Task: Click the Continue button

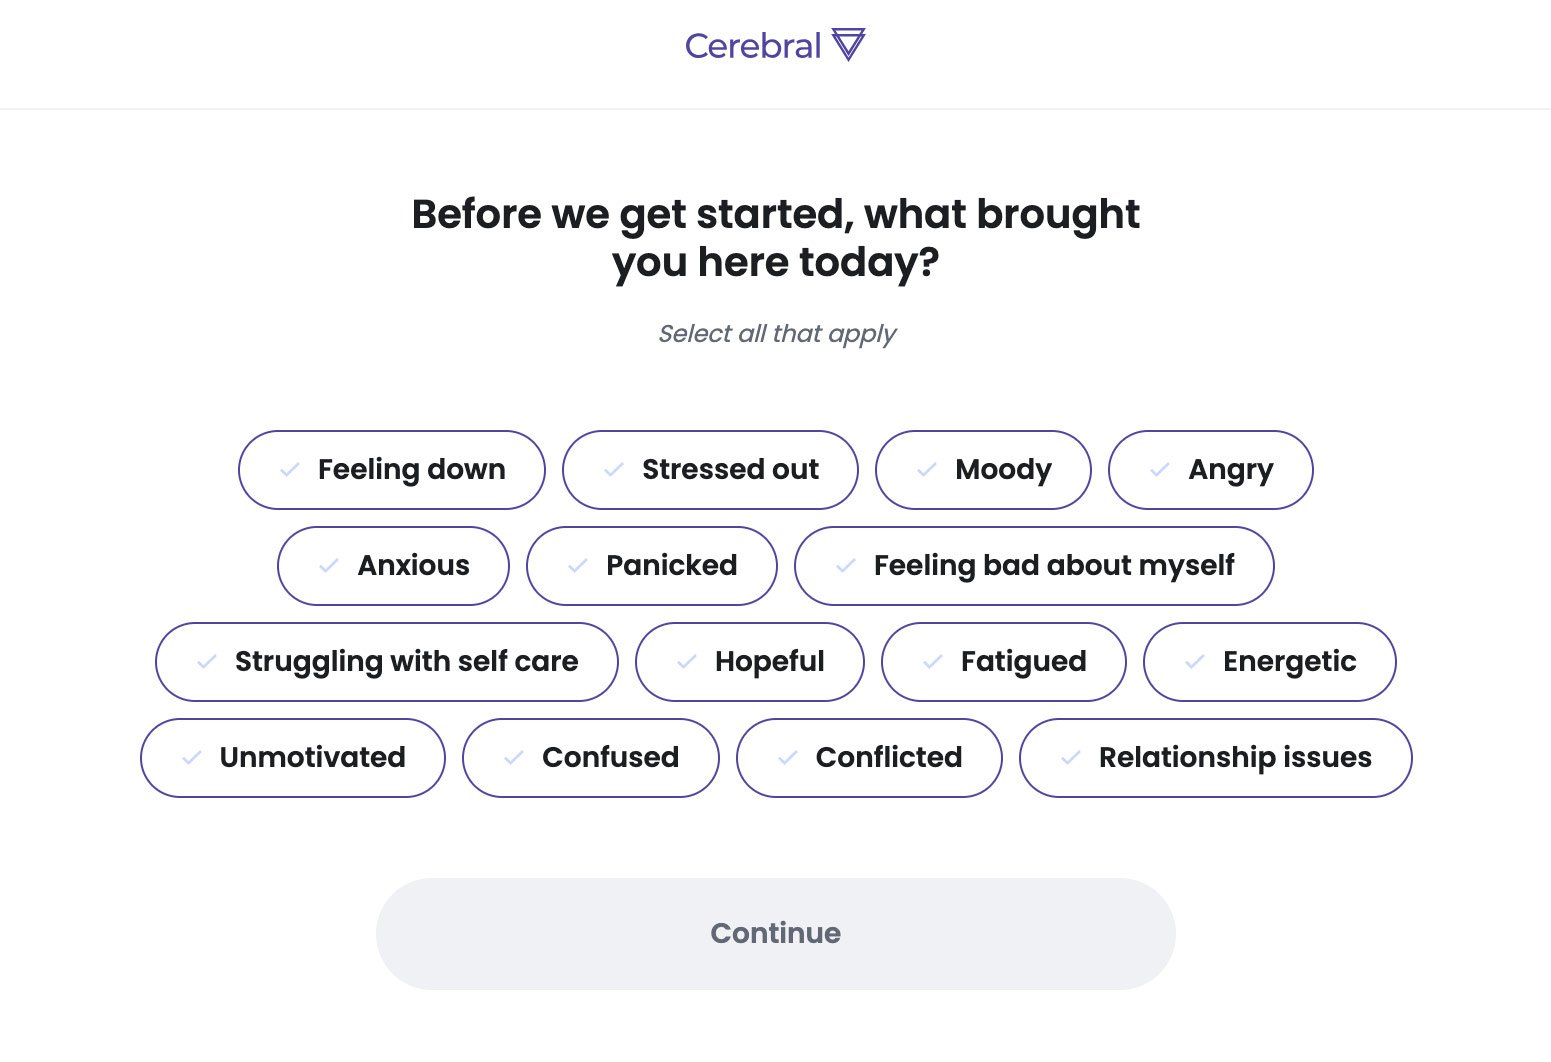Action: click(x=776, y=934)
